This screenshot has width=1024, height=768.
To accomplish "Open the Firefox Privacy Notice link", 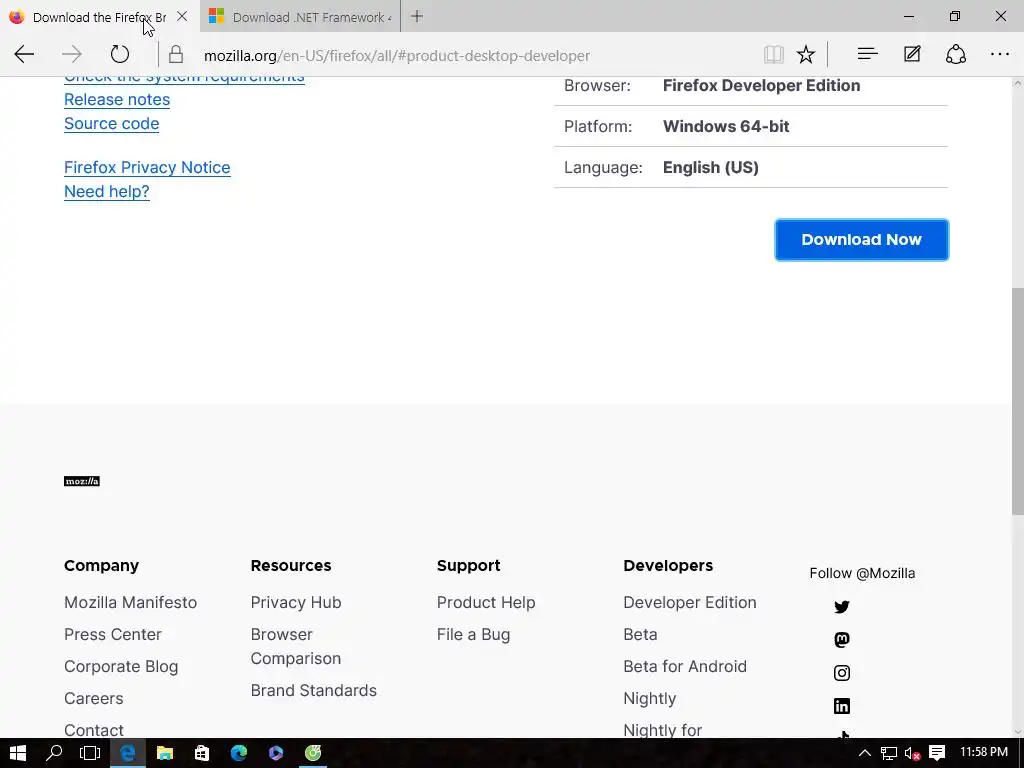I will (x=147, y=168).
